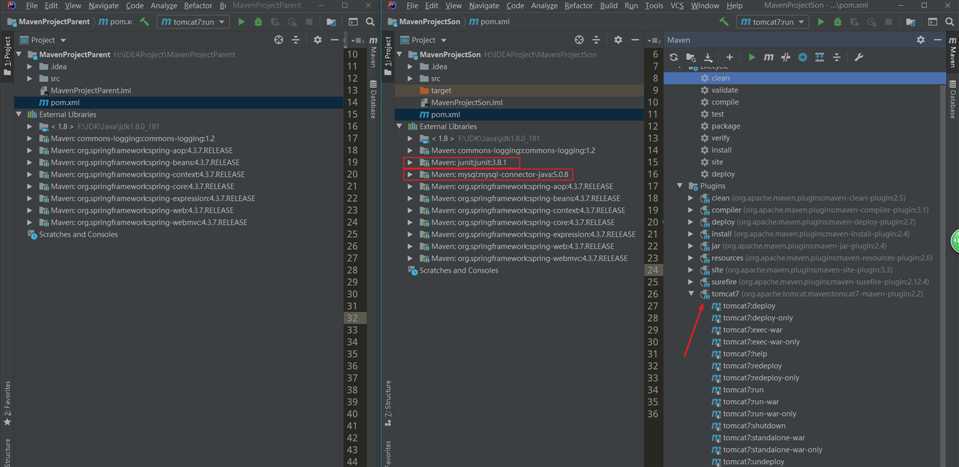Collapse the tomcat7 plugin node
The image size is (959, 467).
click(691, 294)
